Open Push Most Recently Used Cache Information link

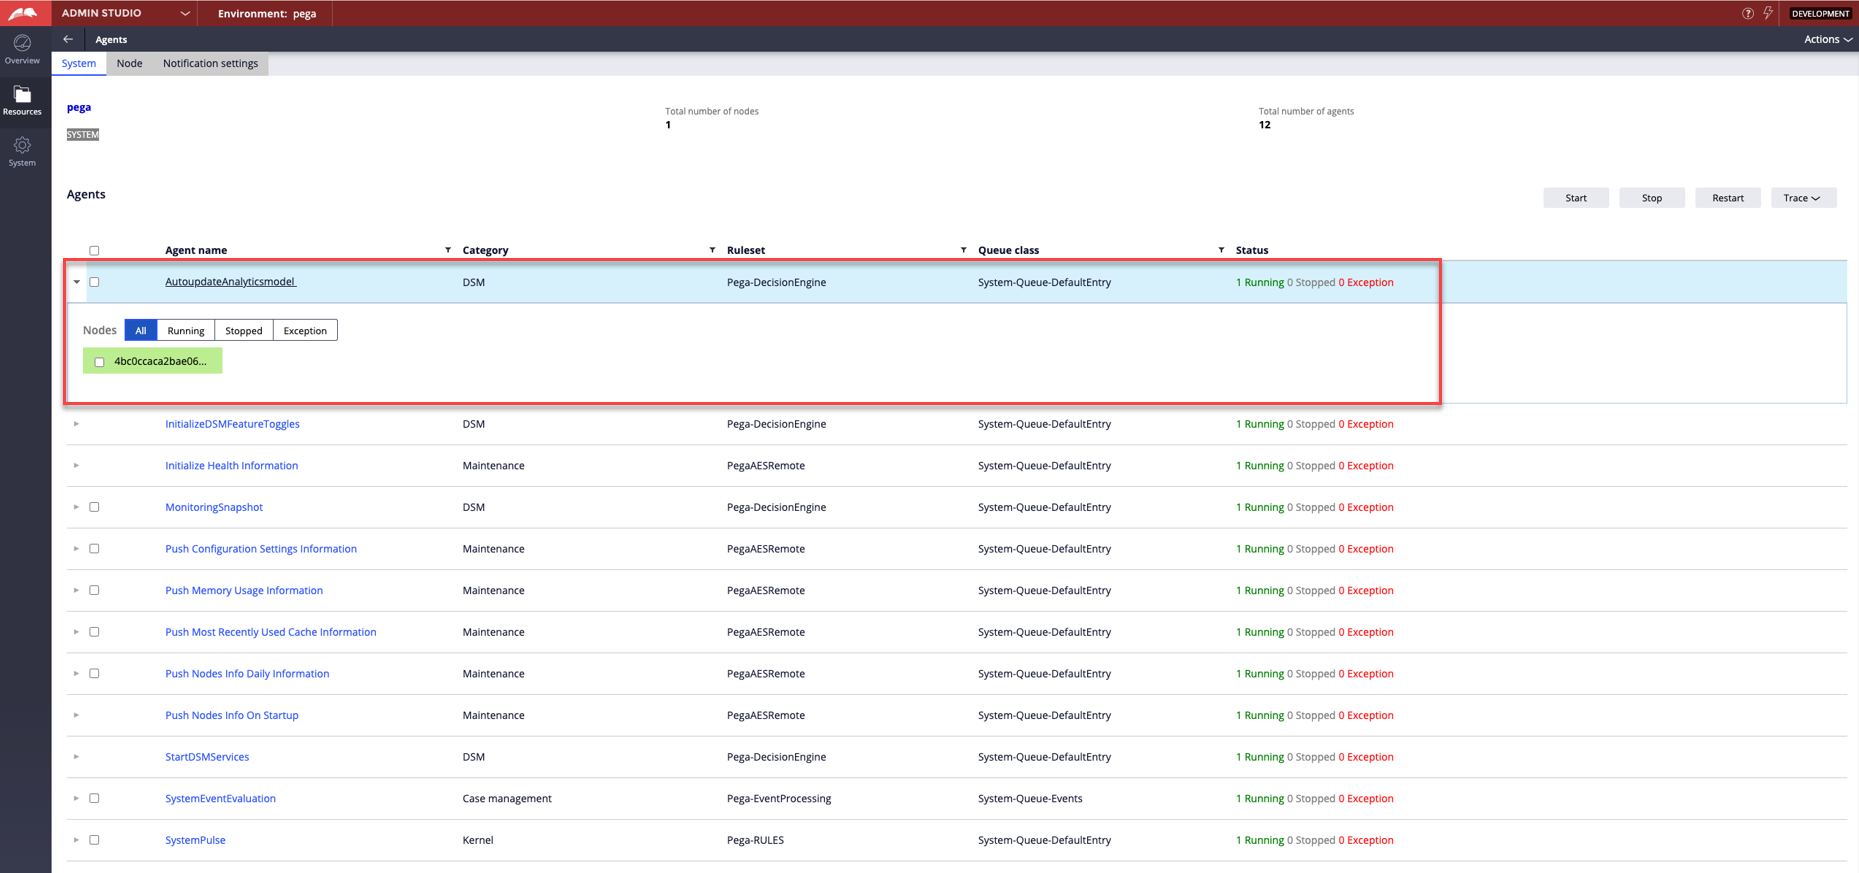pyautogui.click(x=270, y=632)
